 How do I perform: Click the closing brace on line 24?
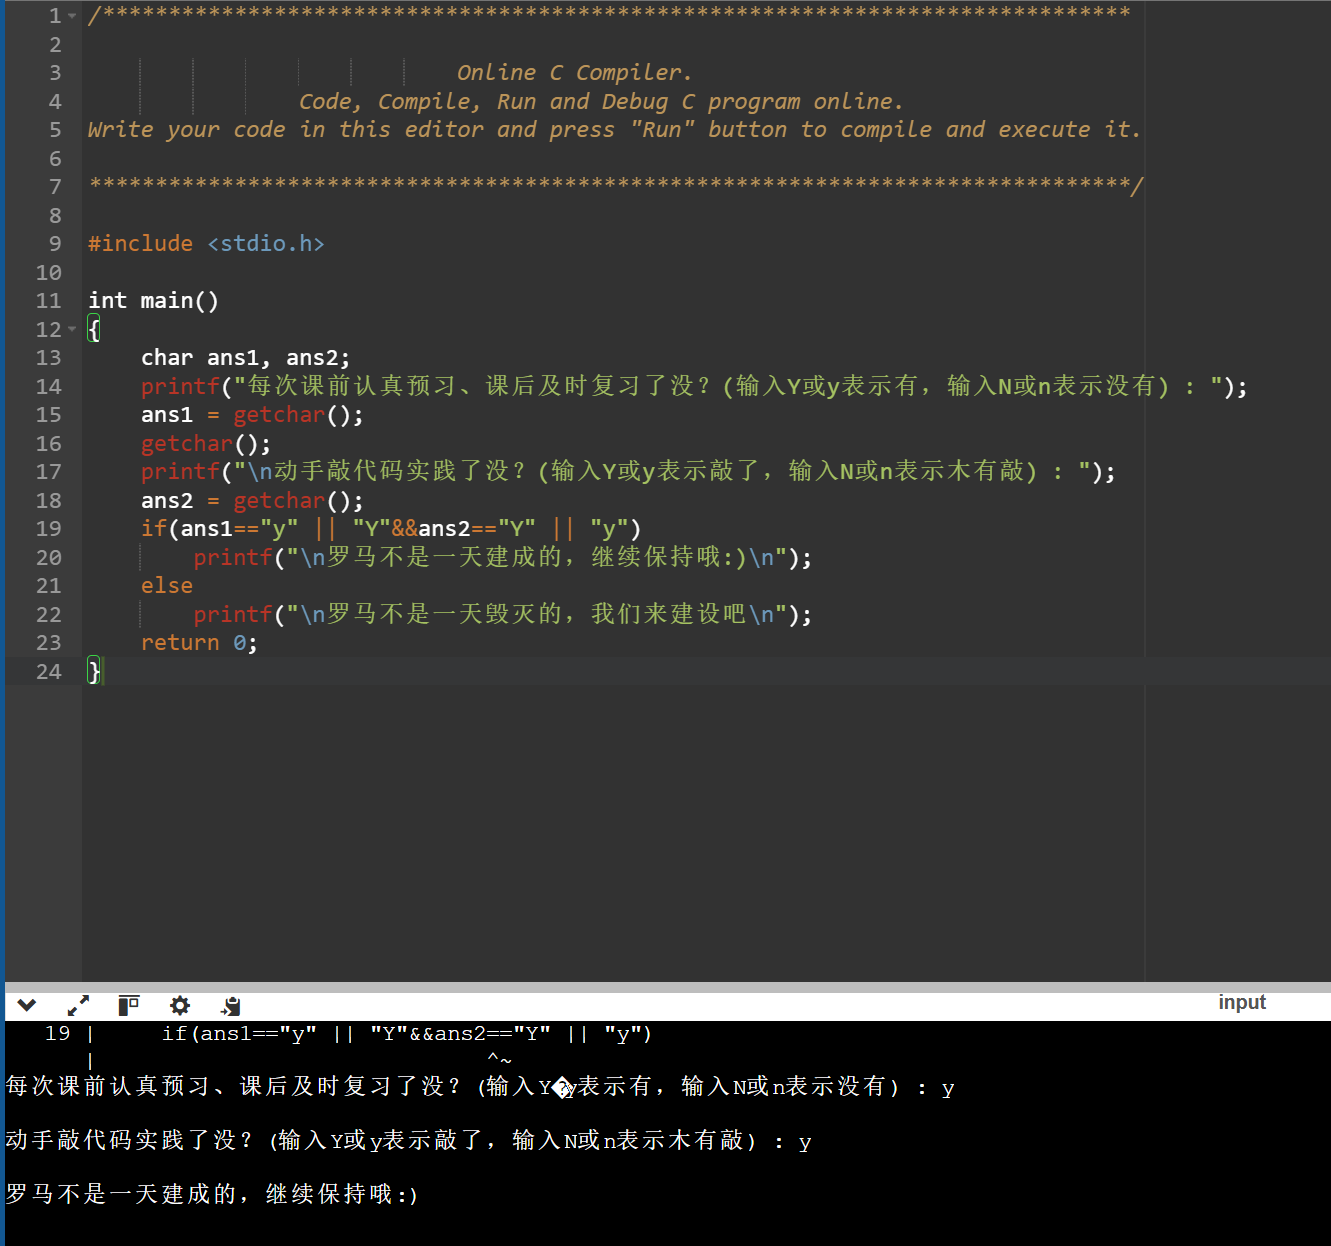click(x=94, y=672)
